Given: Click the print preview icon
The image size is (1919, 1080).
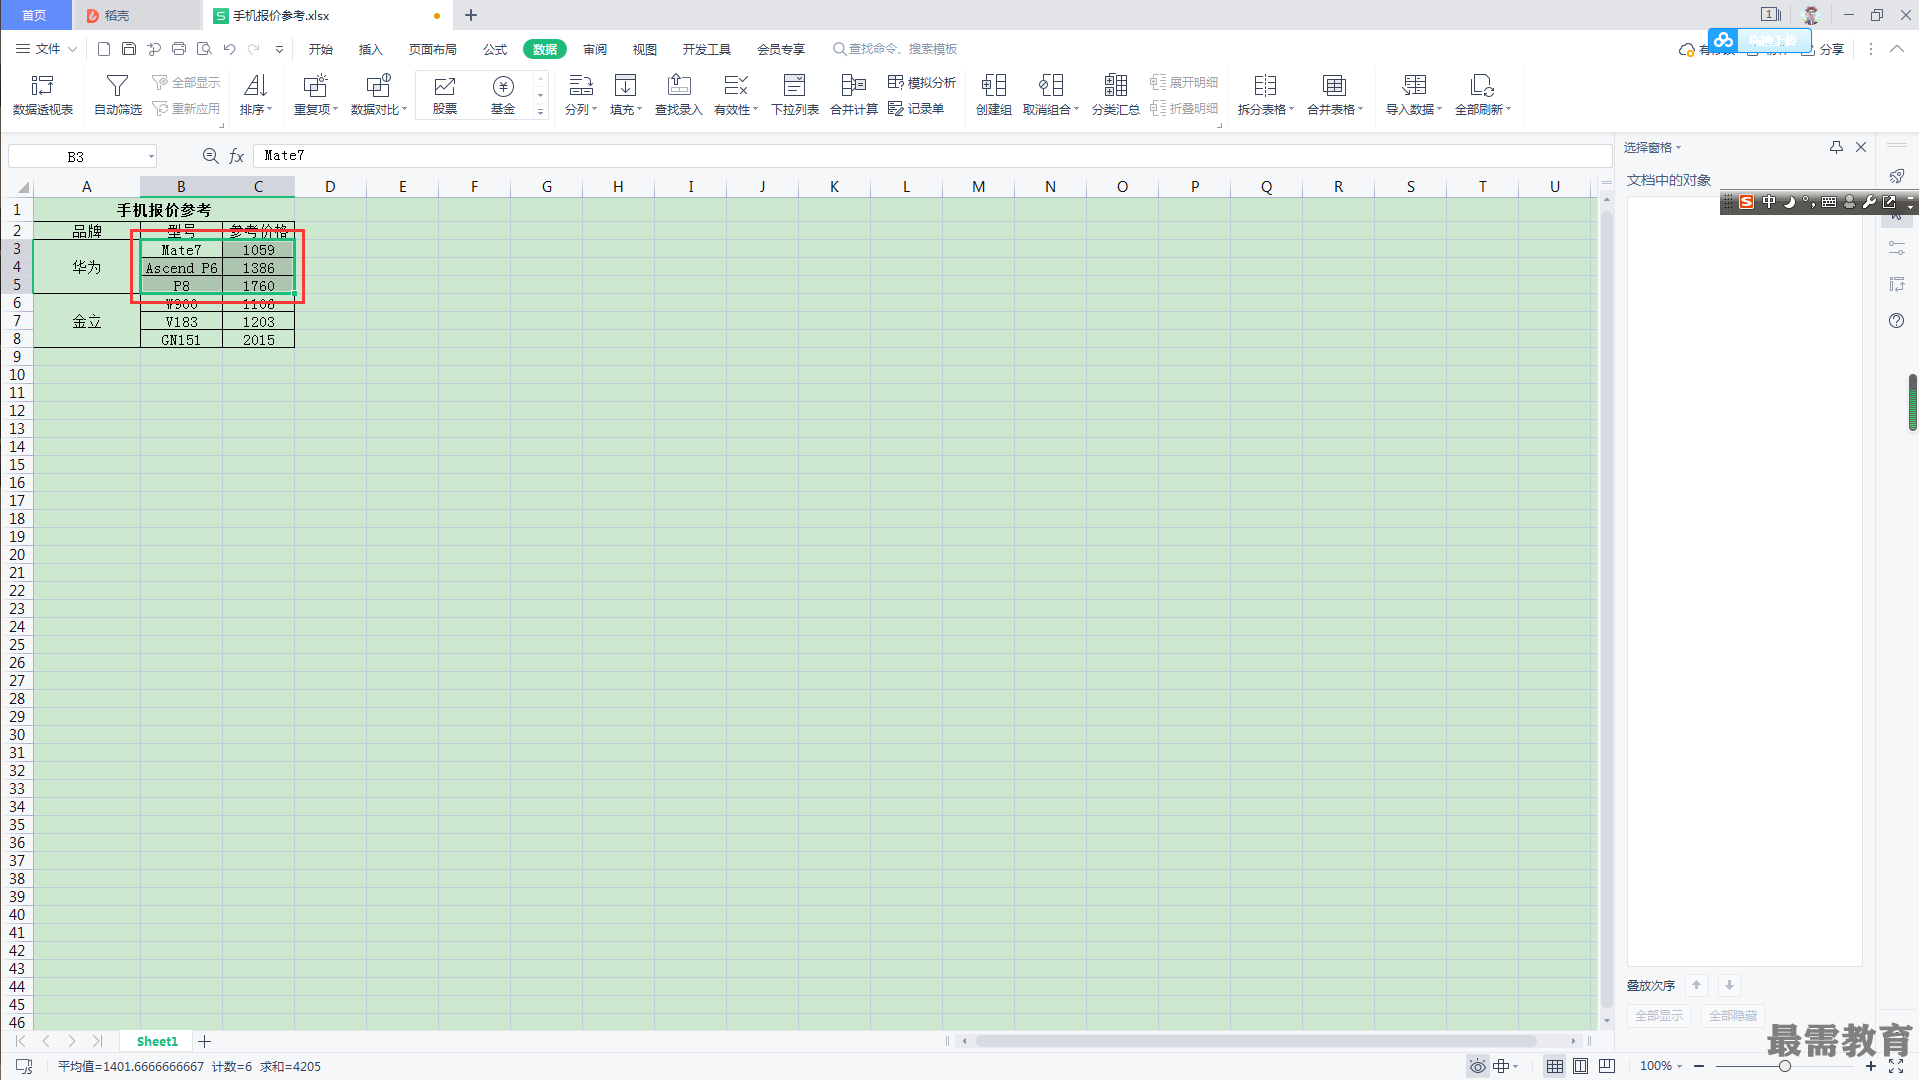Looking at the screenshot, I should point(204,49).
